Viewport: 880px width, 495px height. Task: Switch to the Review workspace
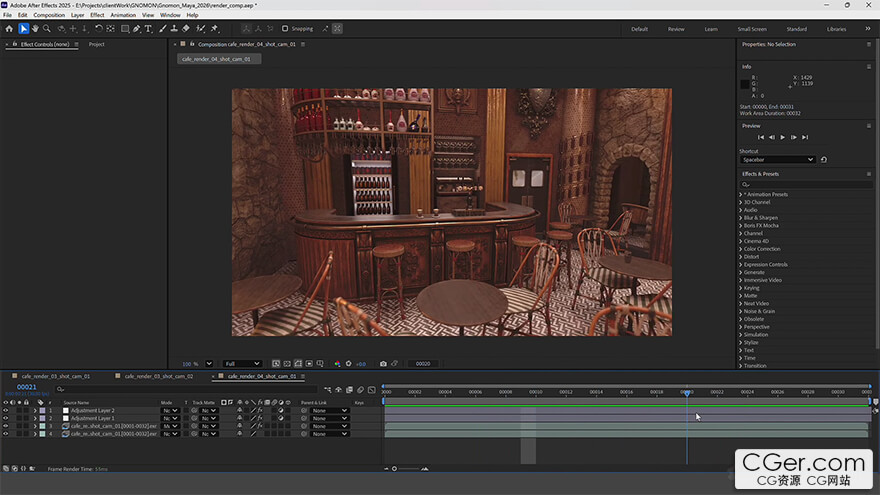pos(676,29)
